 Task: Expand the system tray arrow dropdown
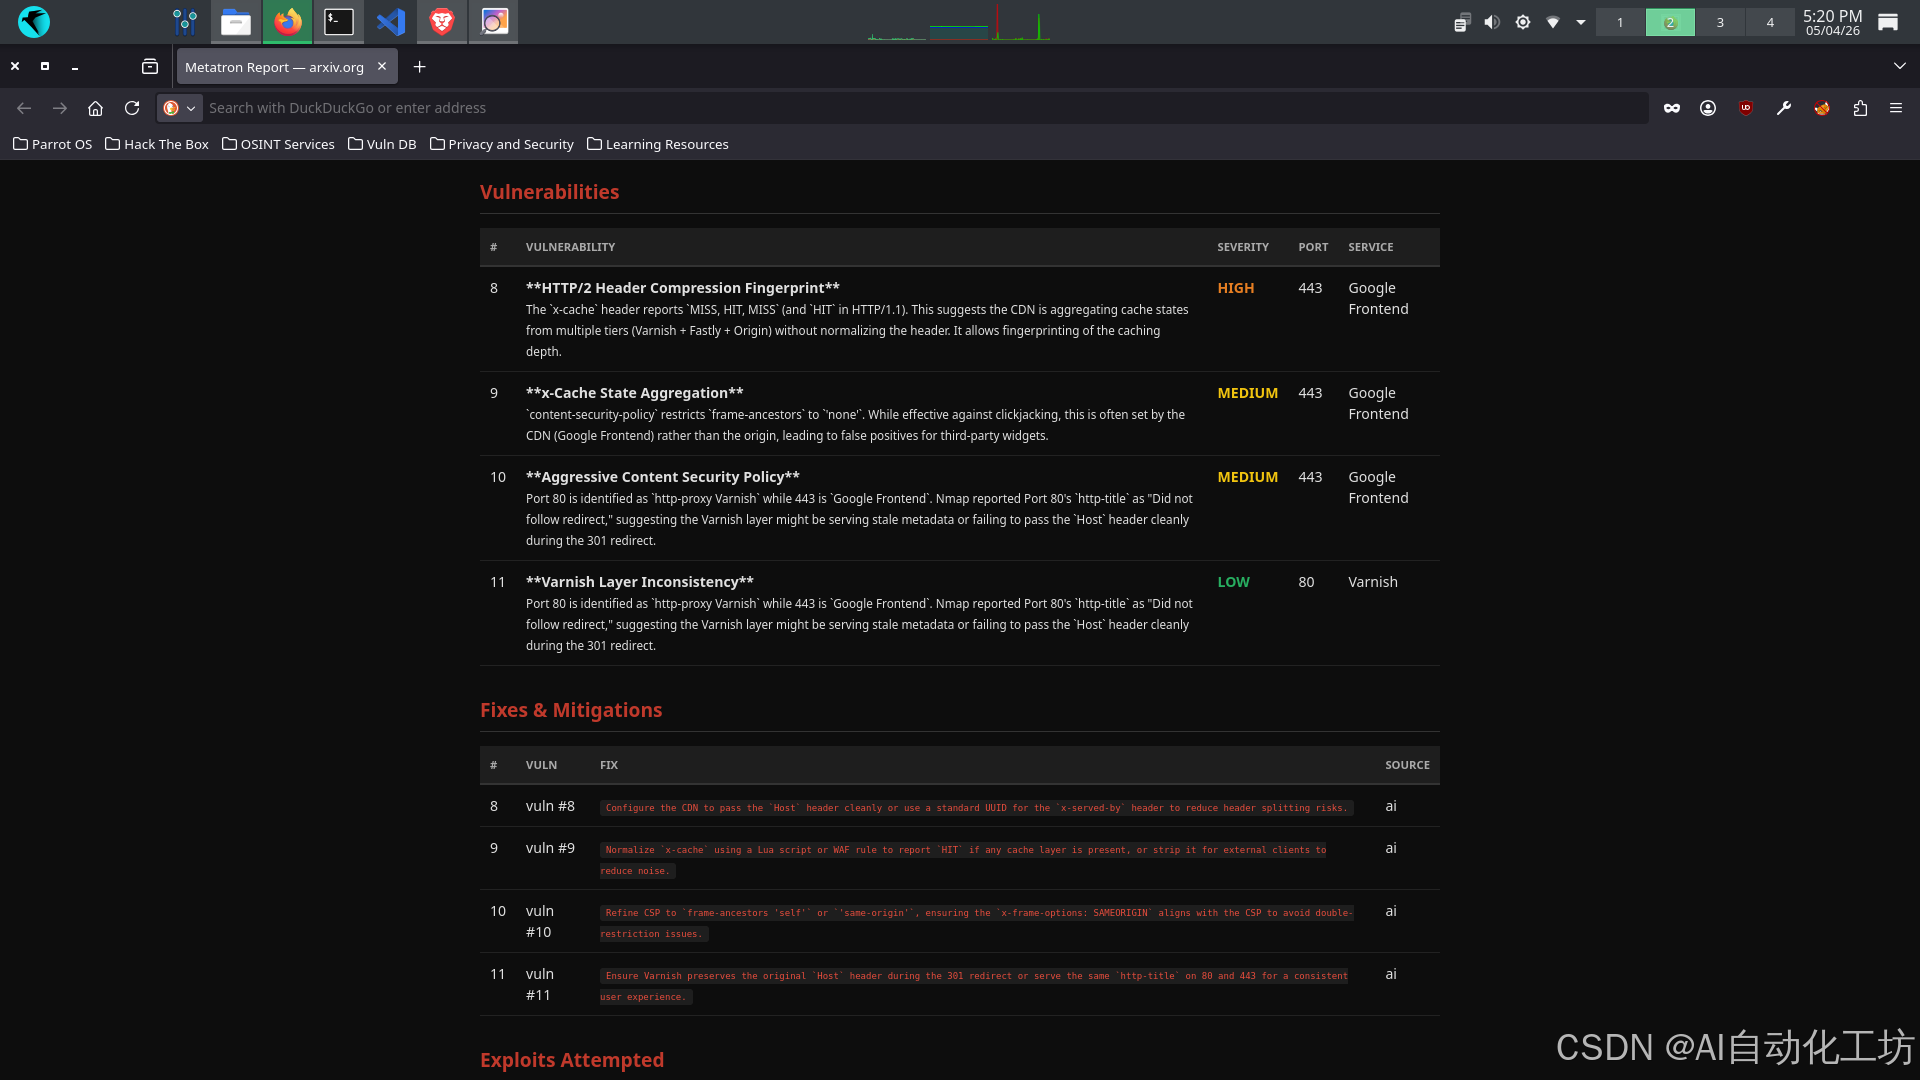tap(1581, 22)
